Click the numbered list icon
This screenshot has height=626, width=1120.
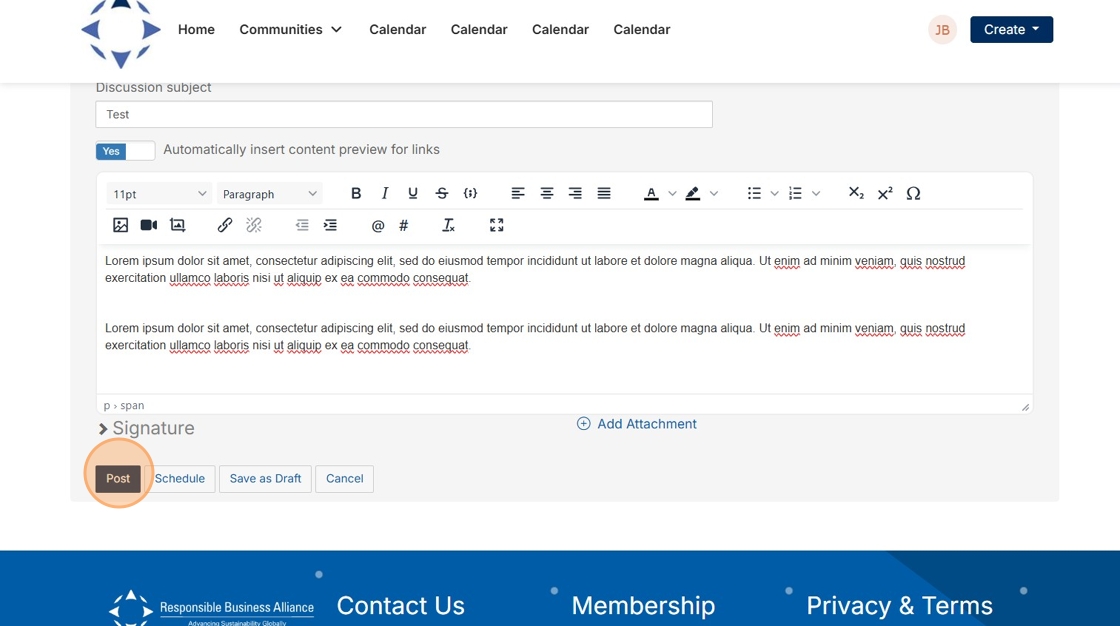(795, 194)
